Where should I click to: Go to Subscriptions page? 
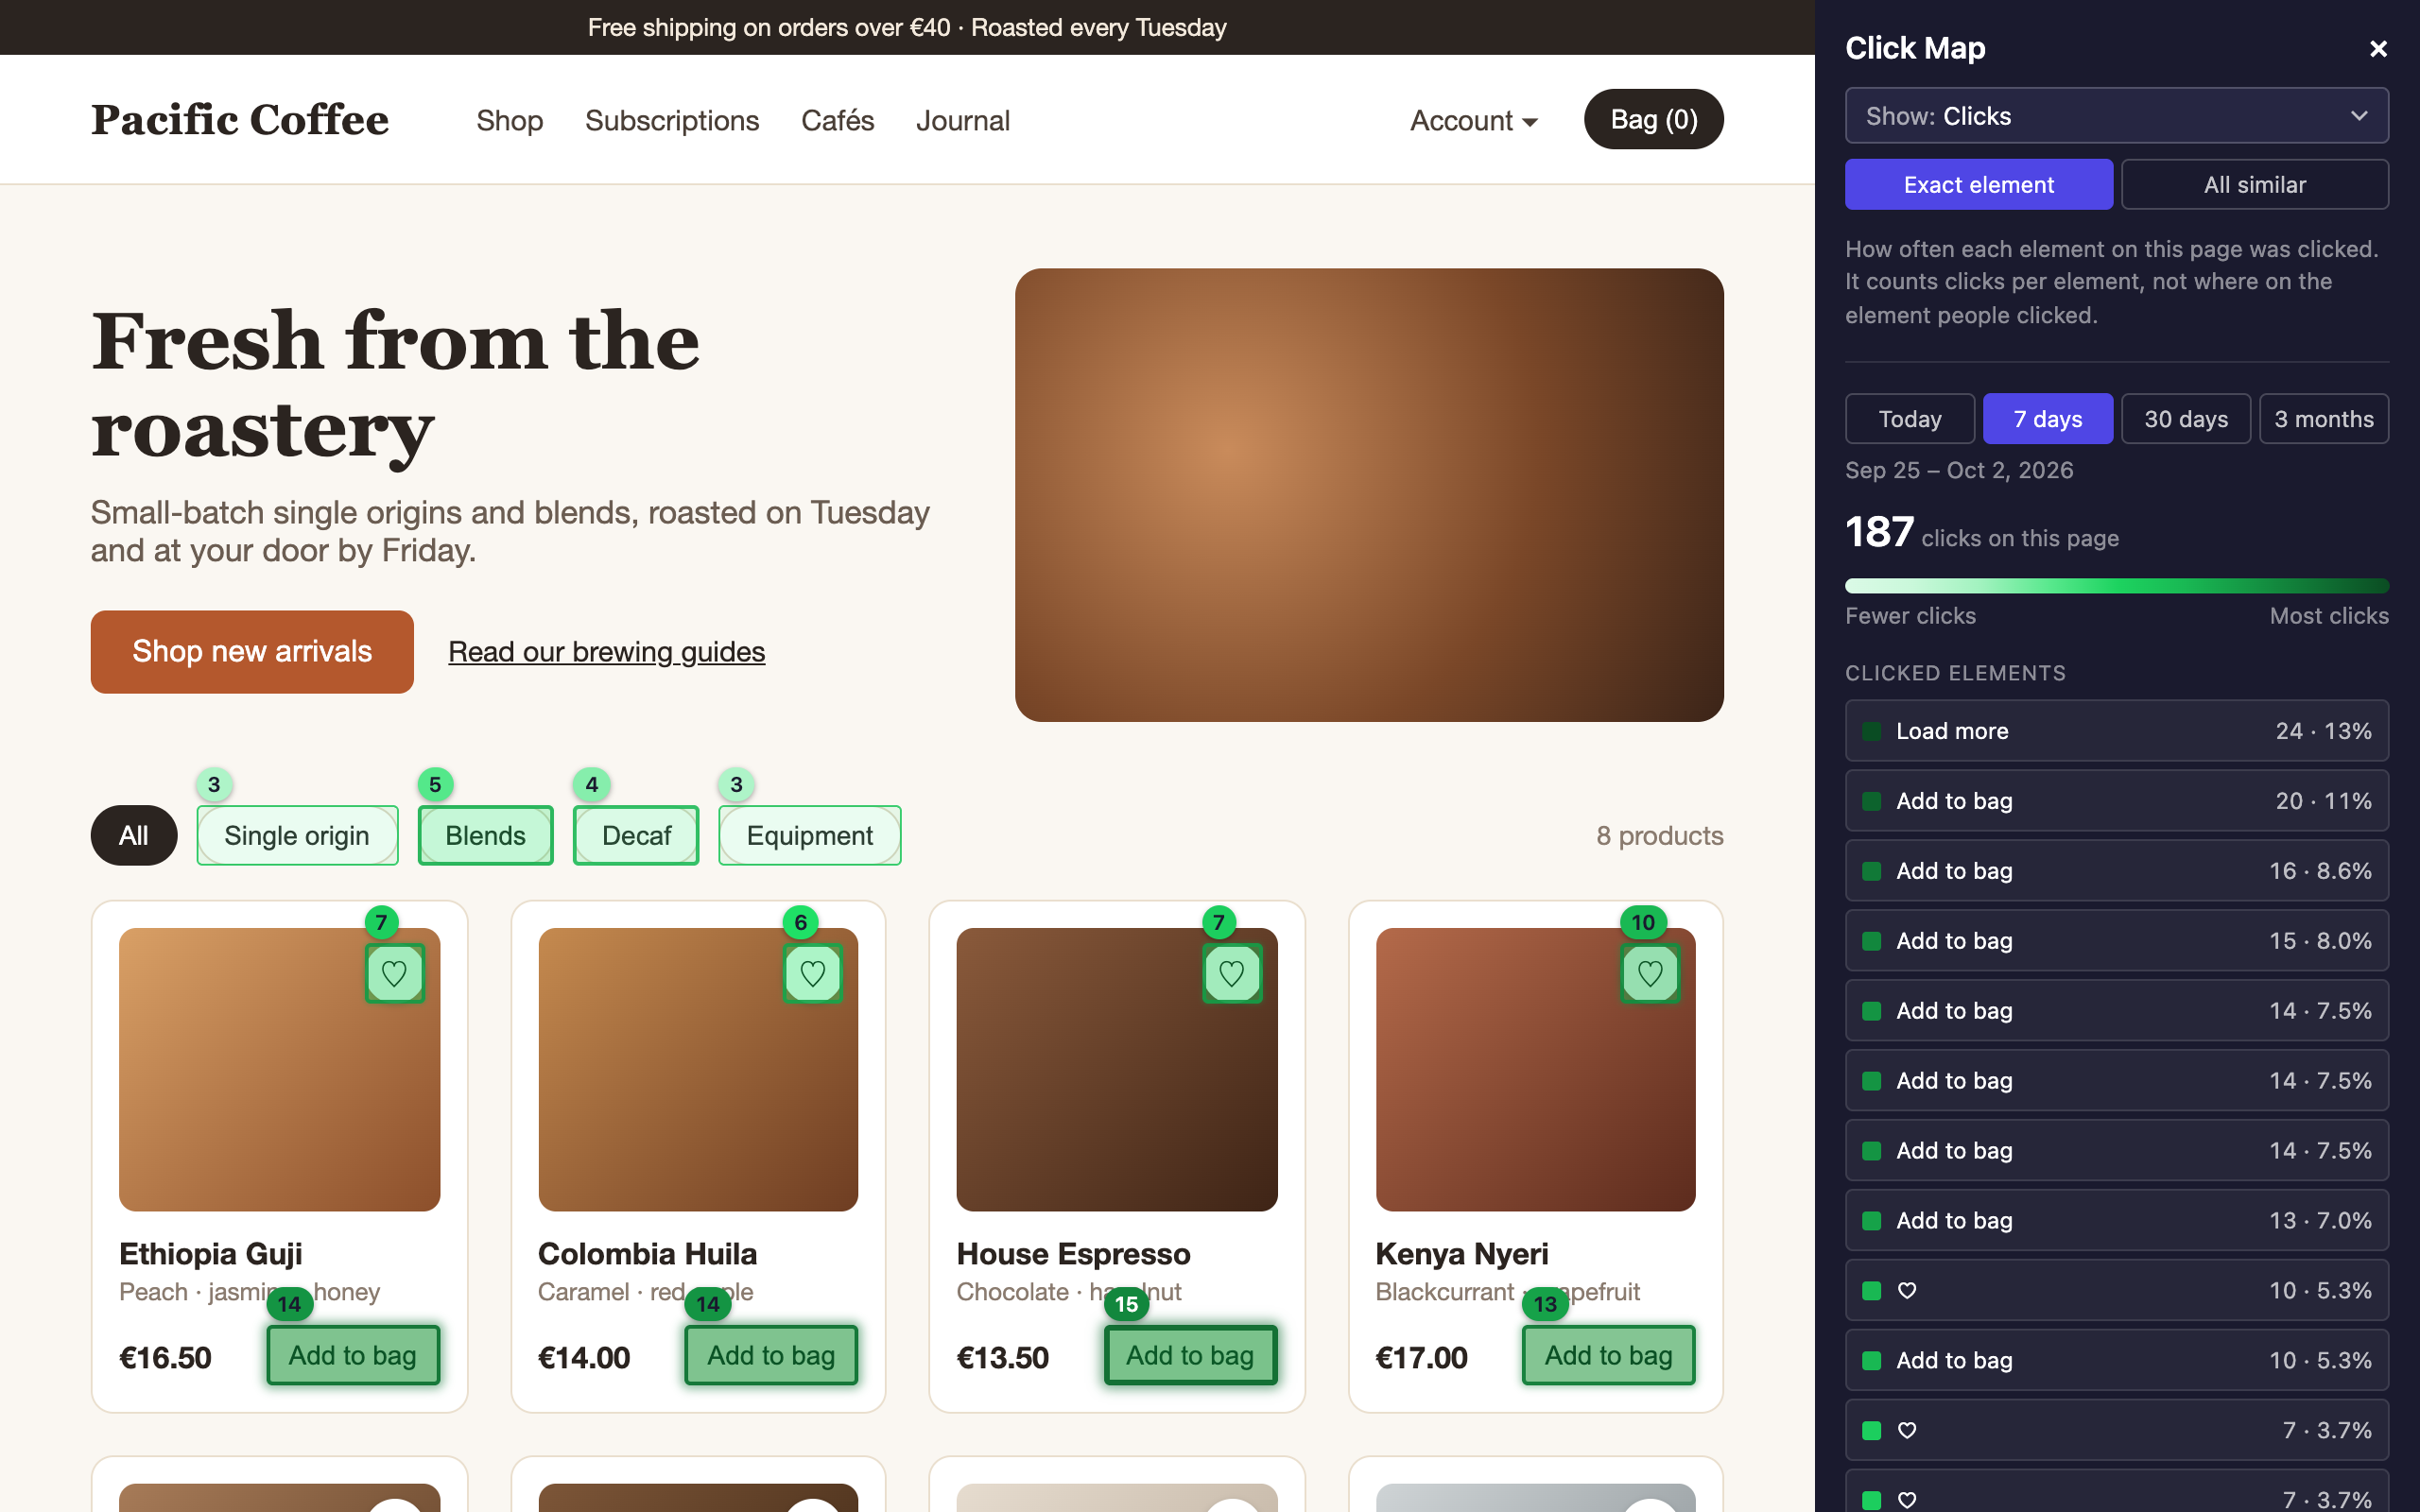[672, 120]
